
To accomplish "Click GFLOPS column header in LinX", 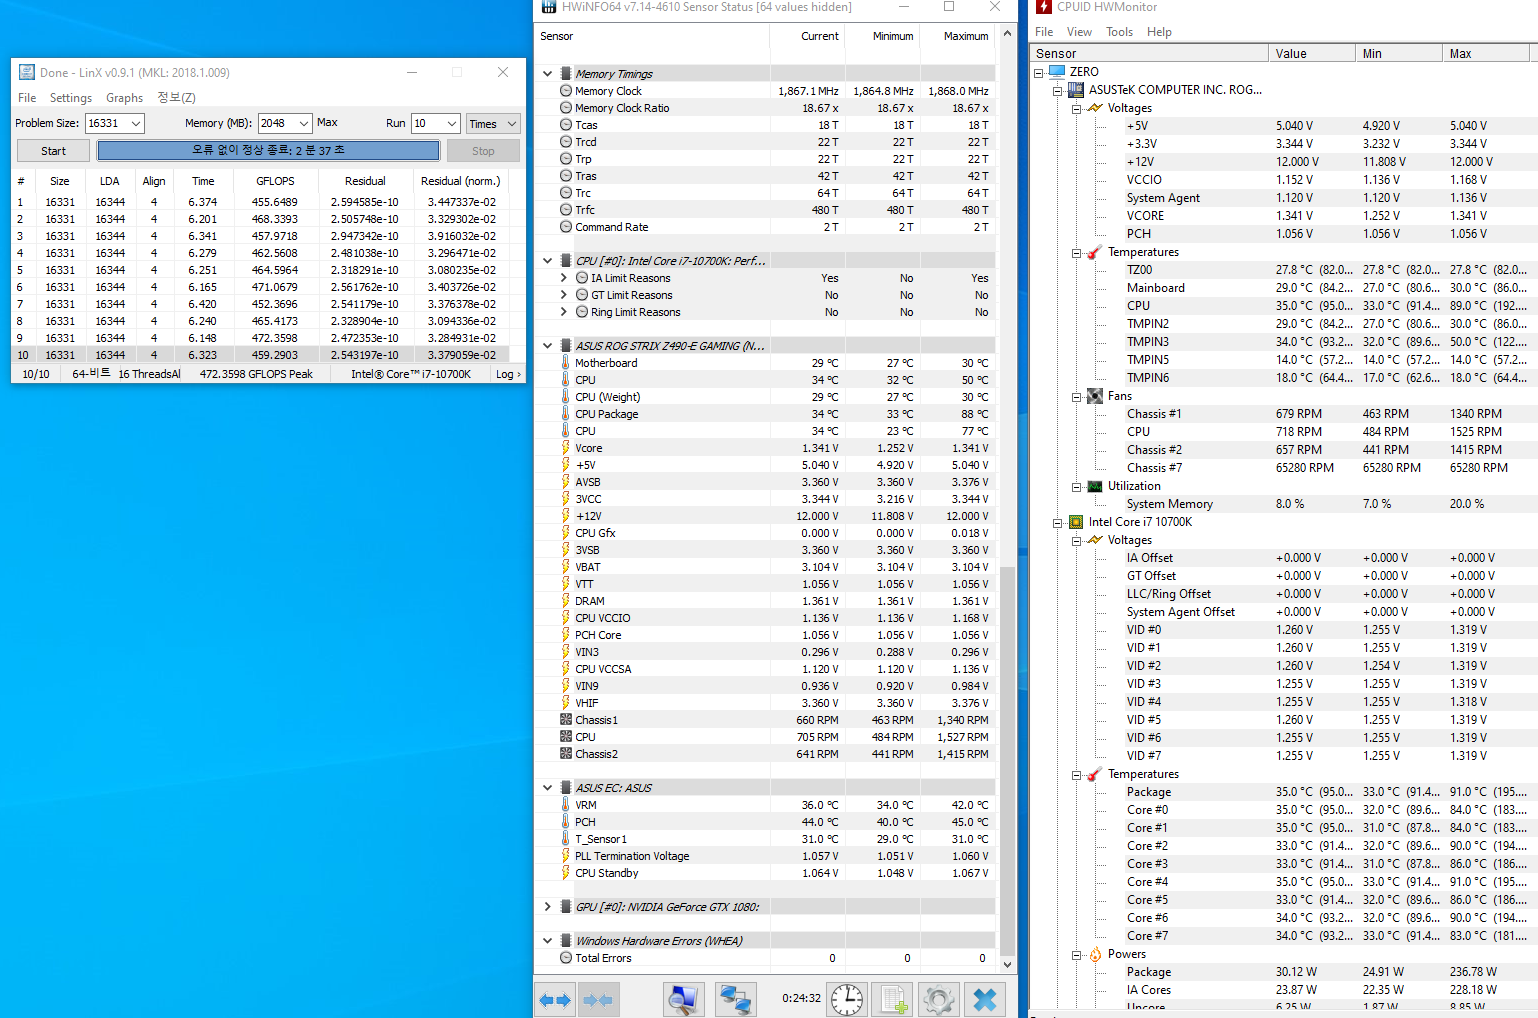I will click(275, 181).
